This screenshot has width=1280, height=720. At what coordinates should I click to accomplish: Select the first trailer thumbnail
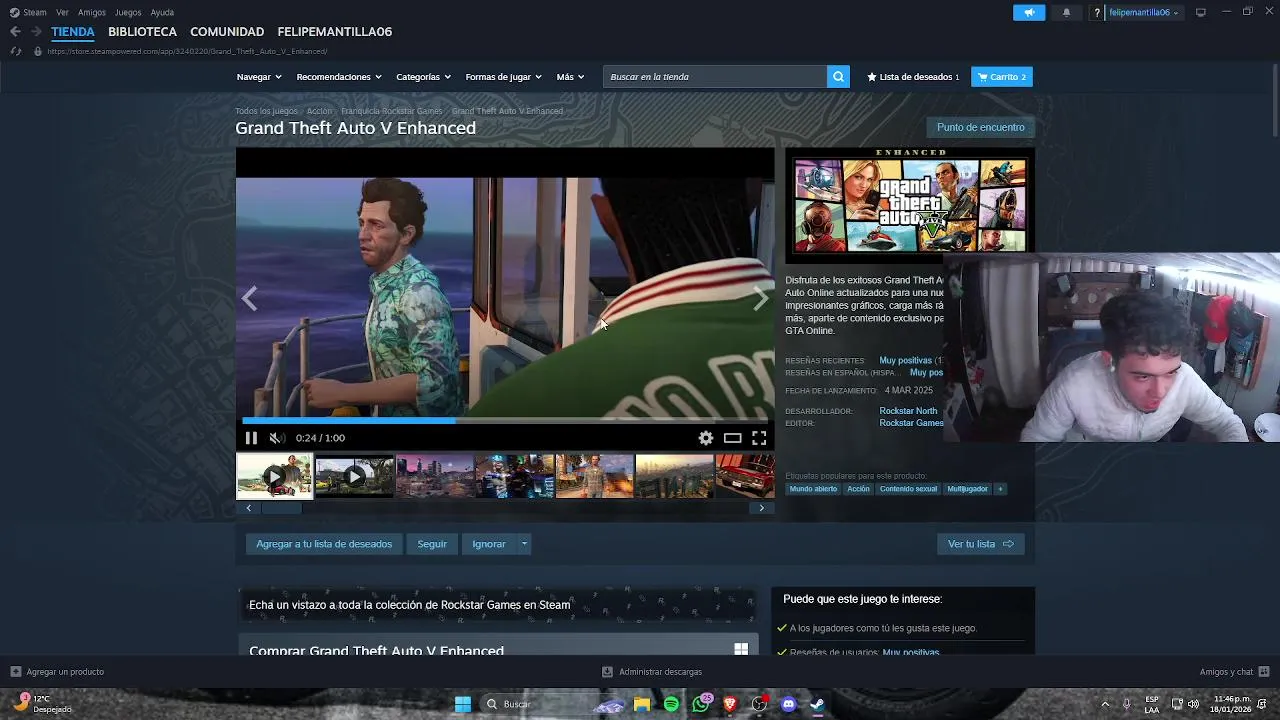(274, 476)
